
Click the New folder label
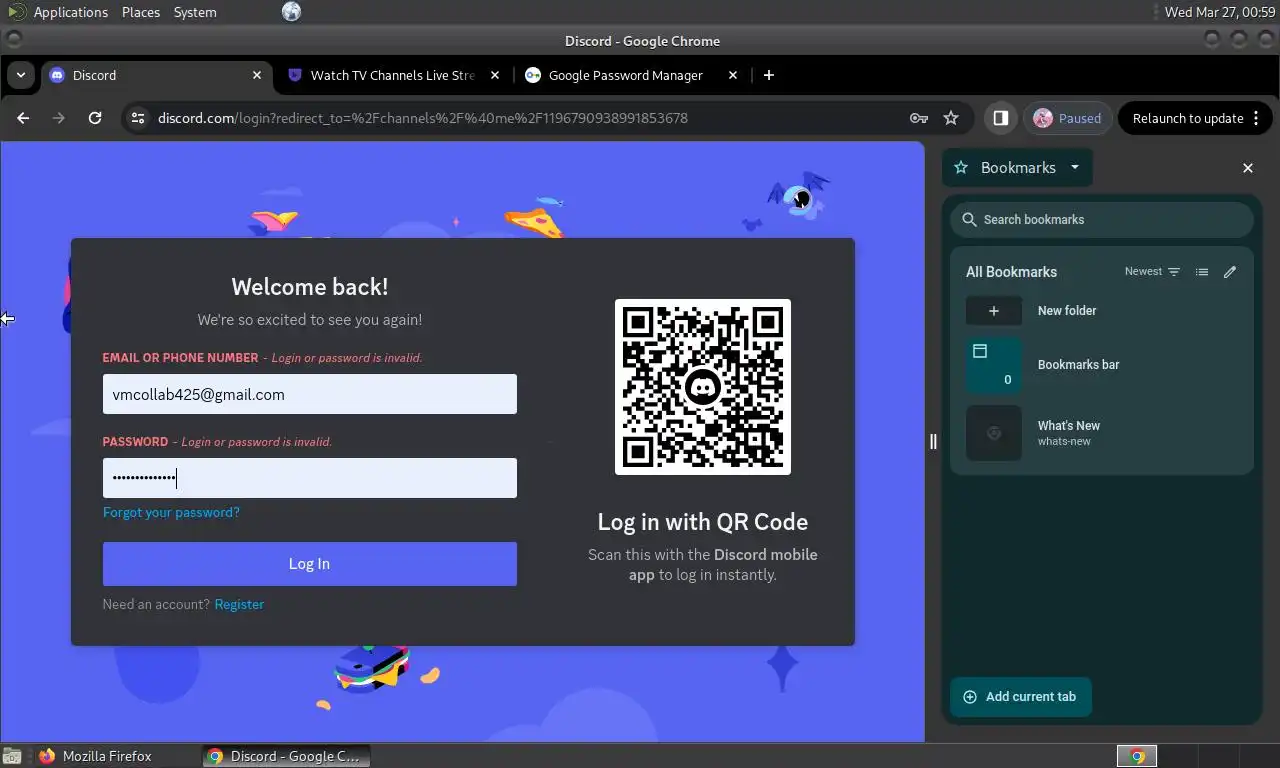point(1067,311)
